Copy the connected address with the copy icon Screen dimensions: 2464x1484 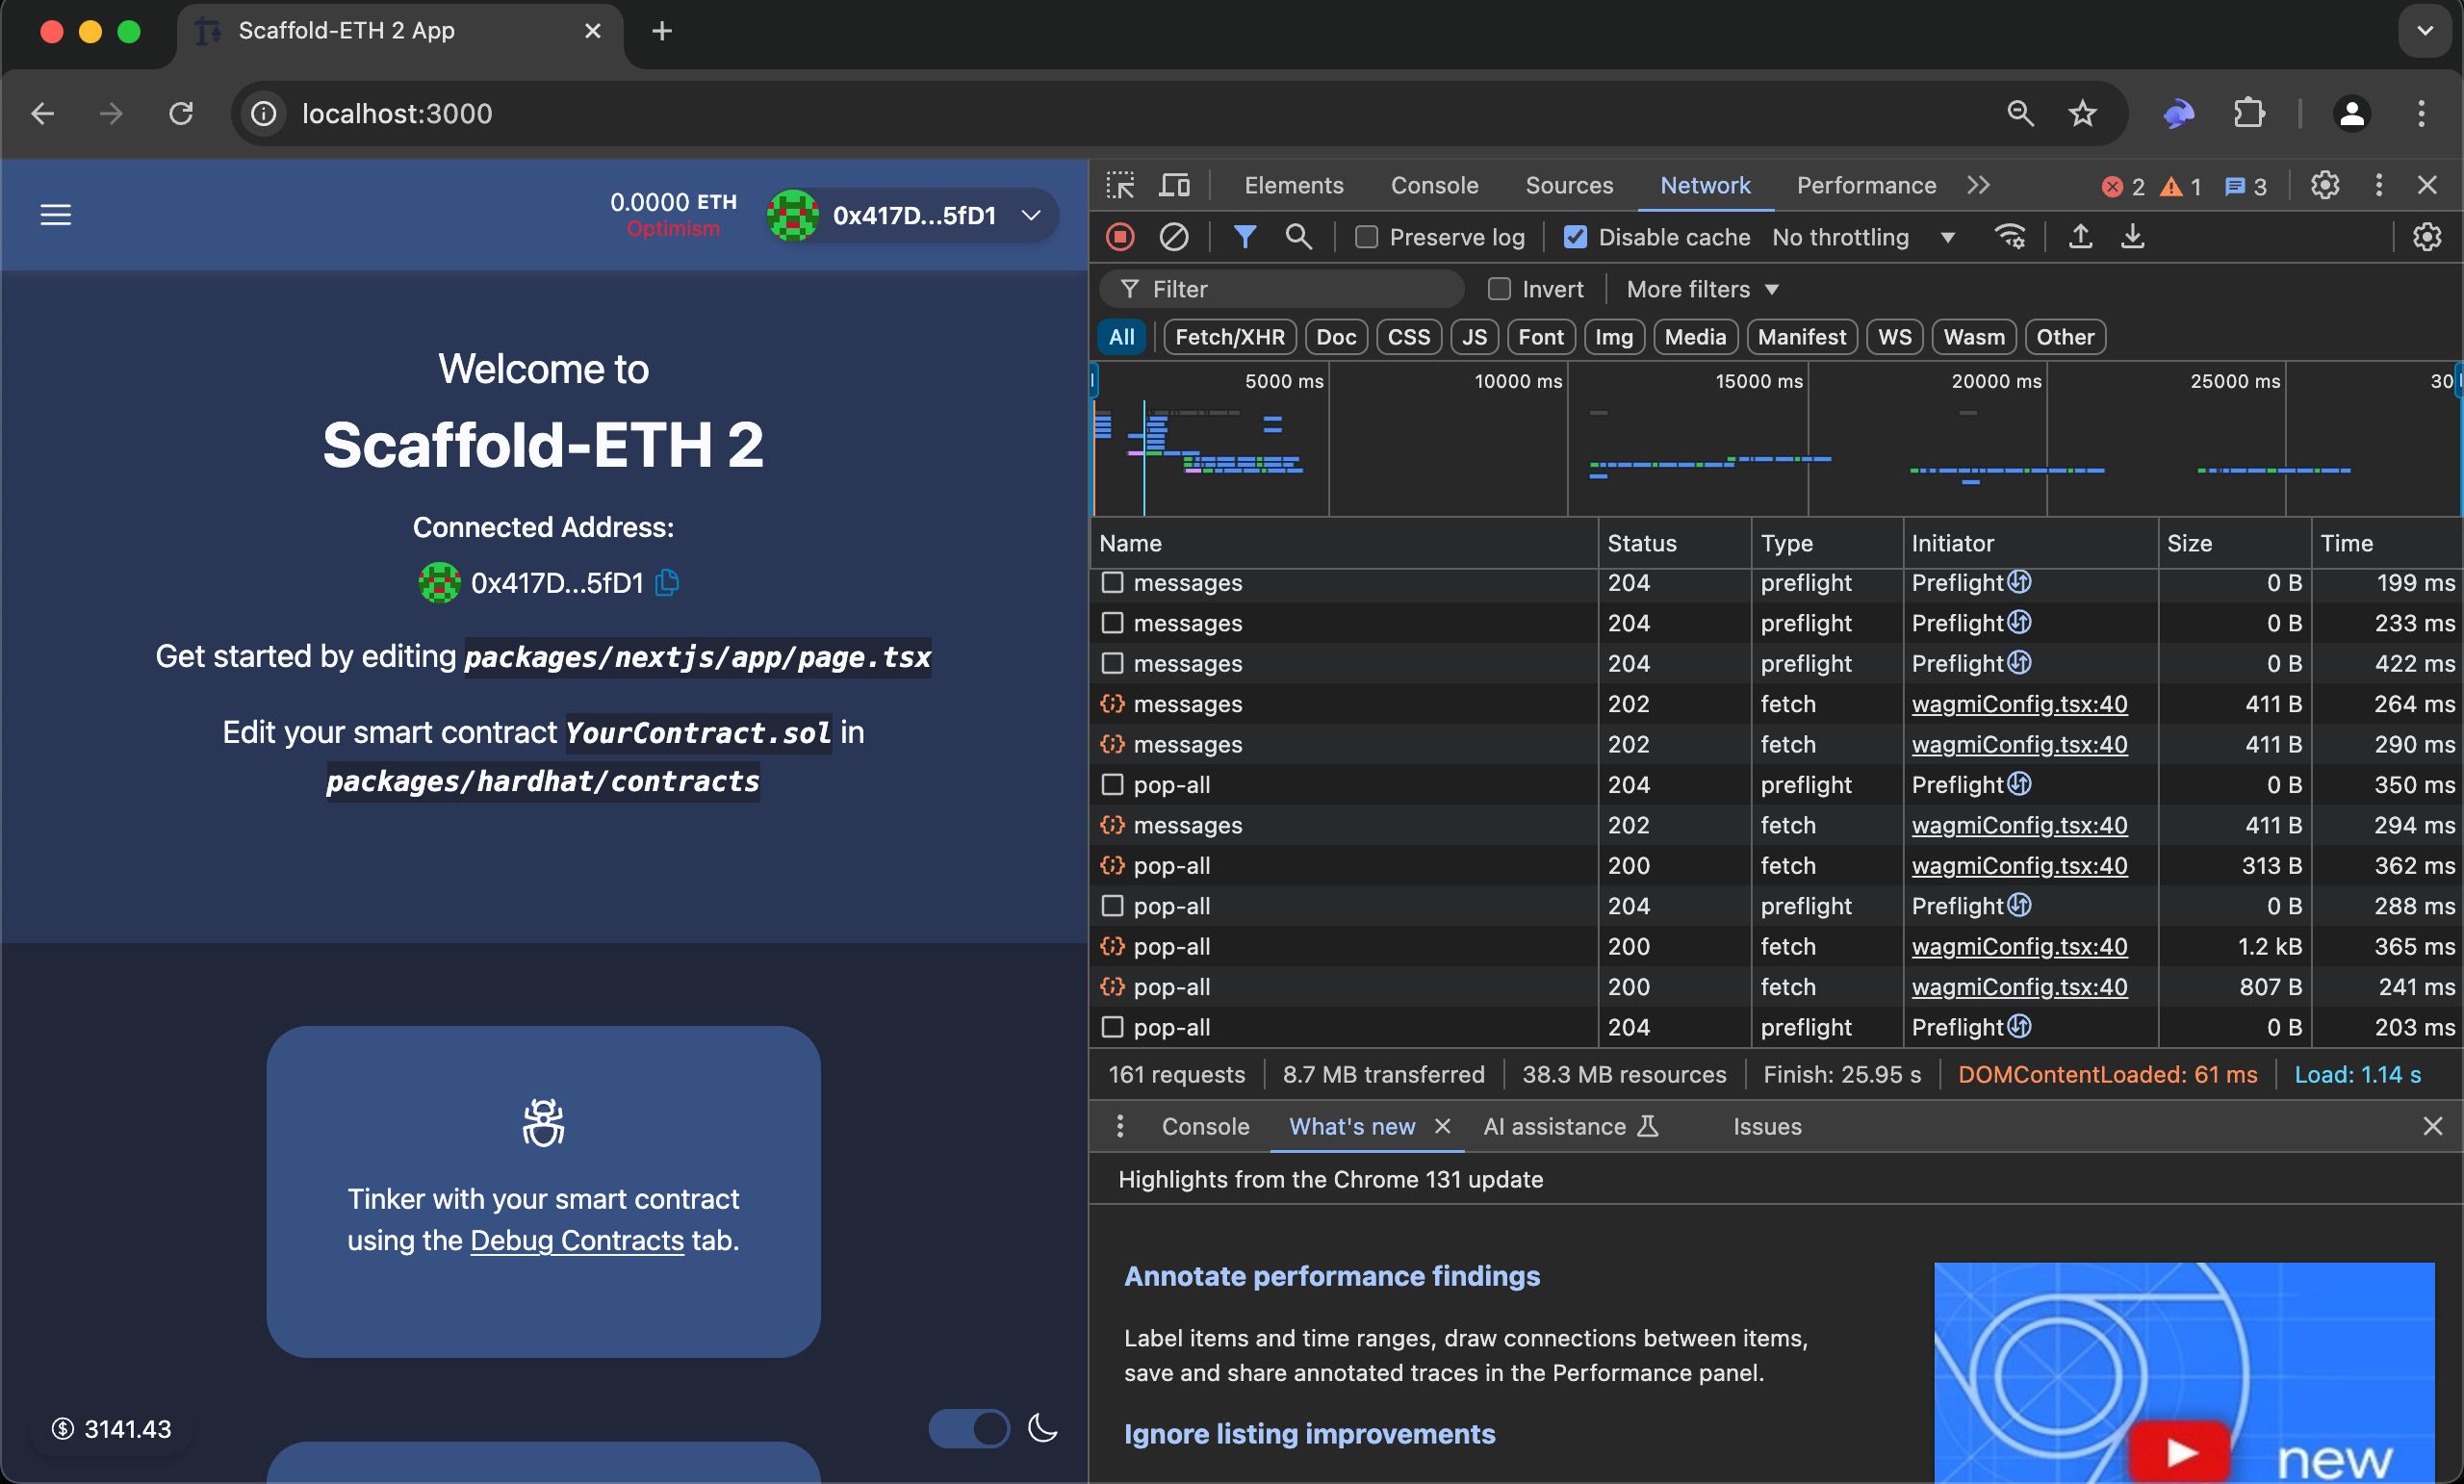[667, 582]
